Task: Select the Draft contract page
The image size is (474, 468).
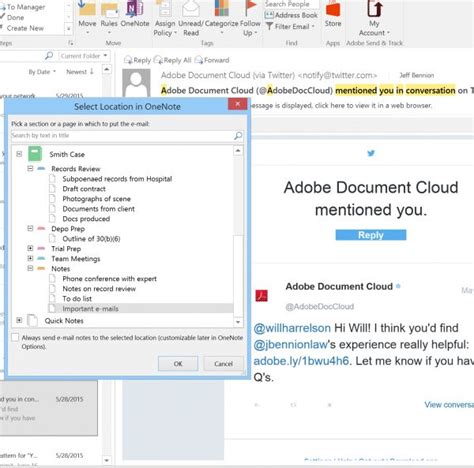Action: (84, 189)
